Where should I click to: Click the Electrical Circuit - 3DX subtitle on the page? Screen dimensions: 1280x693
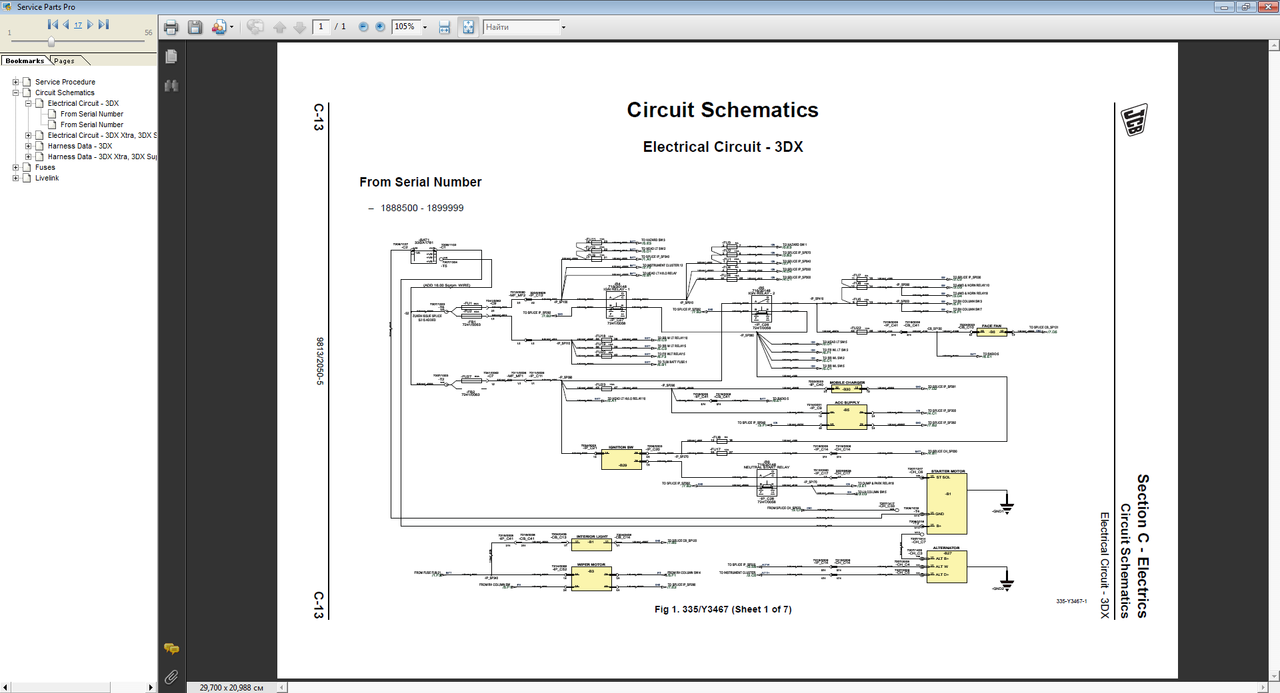[722, 147]
